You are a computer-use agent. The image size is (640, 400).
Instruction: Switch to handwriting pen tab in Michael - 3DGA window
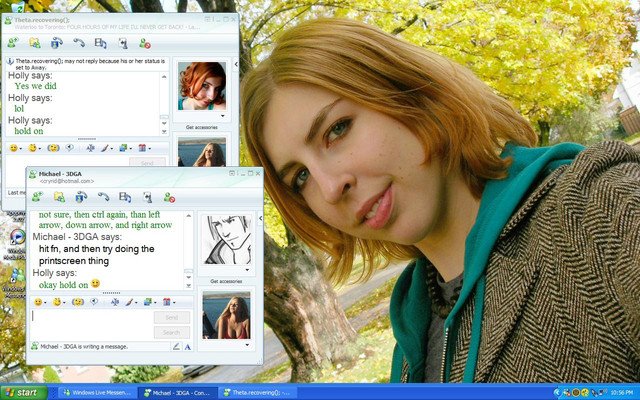coord(176,347)
